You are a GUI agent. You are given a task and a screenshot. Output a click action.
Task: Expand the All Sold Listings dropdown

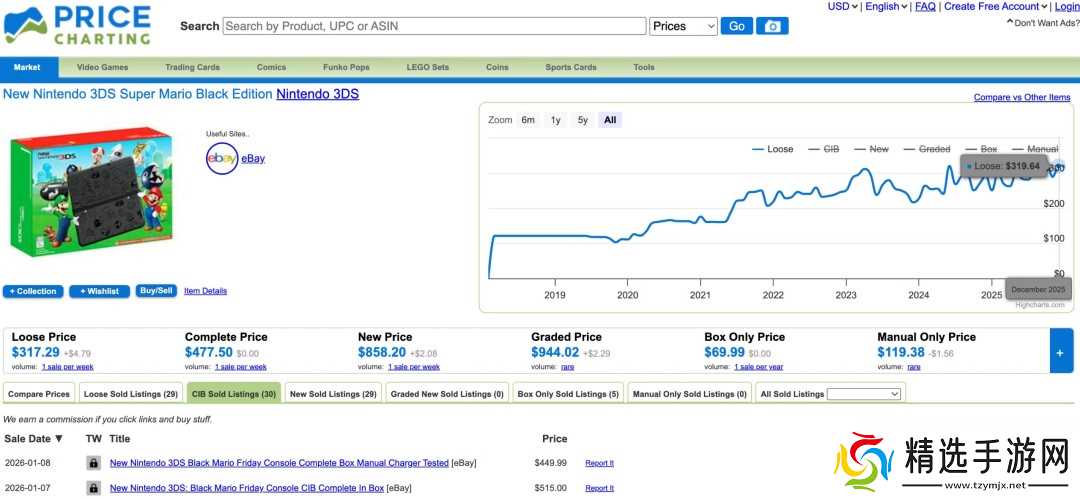click(x=864, y=394)
